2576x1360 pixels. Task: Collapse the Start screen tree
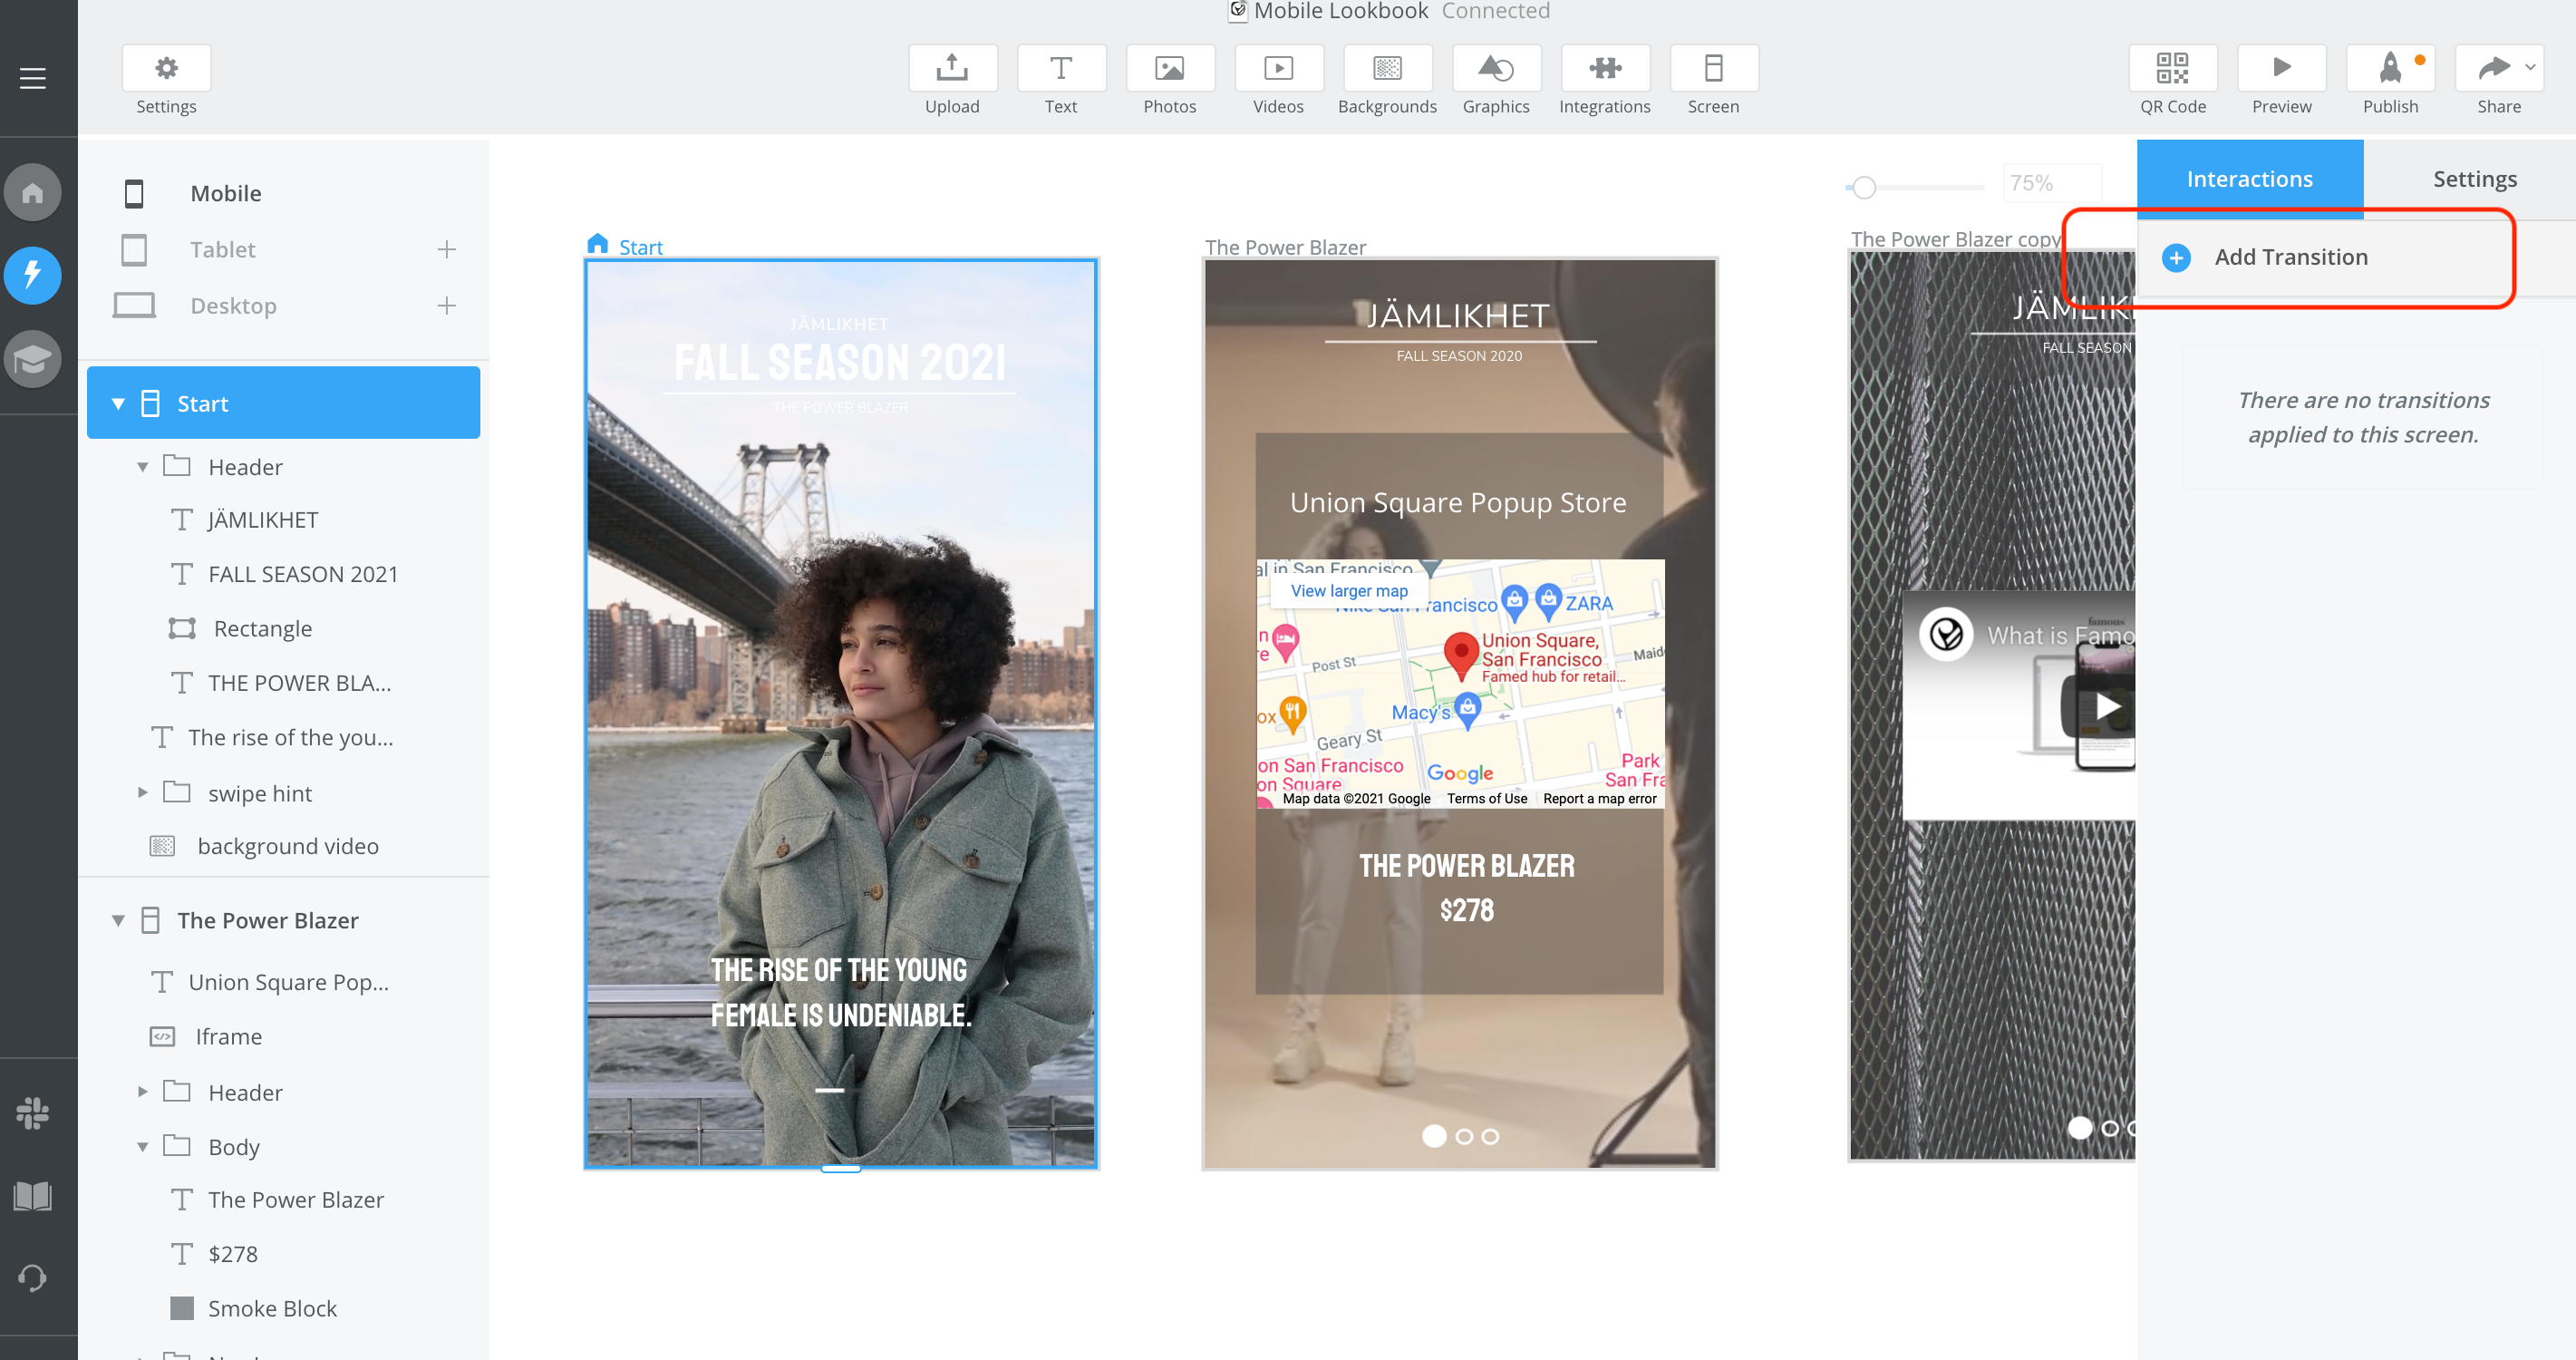(118, 404)
